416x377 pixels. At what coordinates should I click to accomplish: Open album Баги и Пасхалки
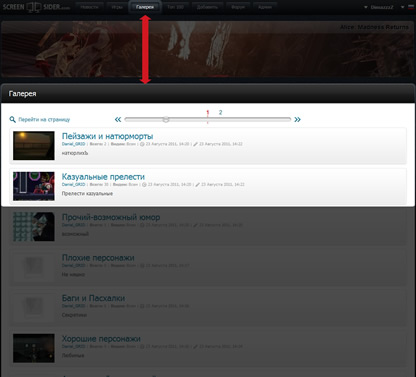93,298
